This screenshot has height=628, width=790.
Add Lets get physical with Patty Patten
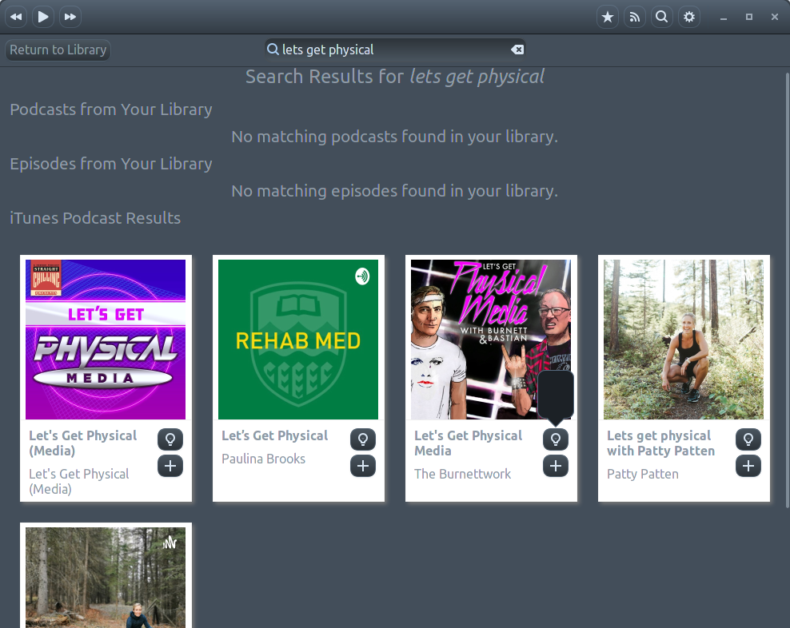point(748,466)
